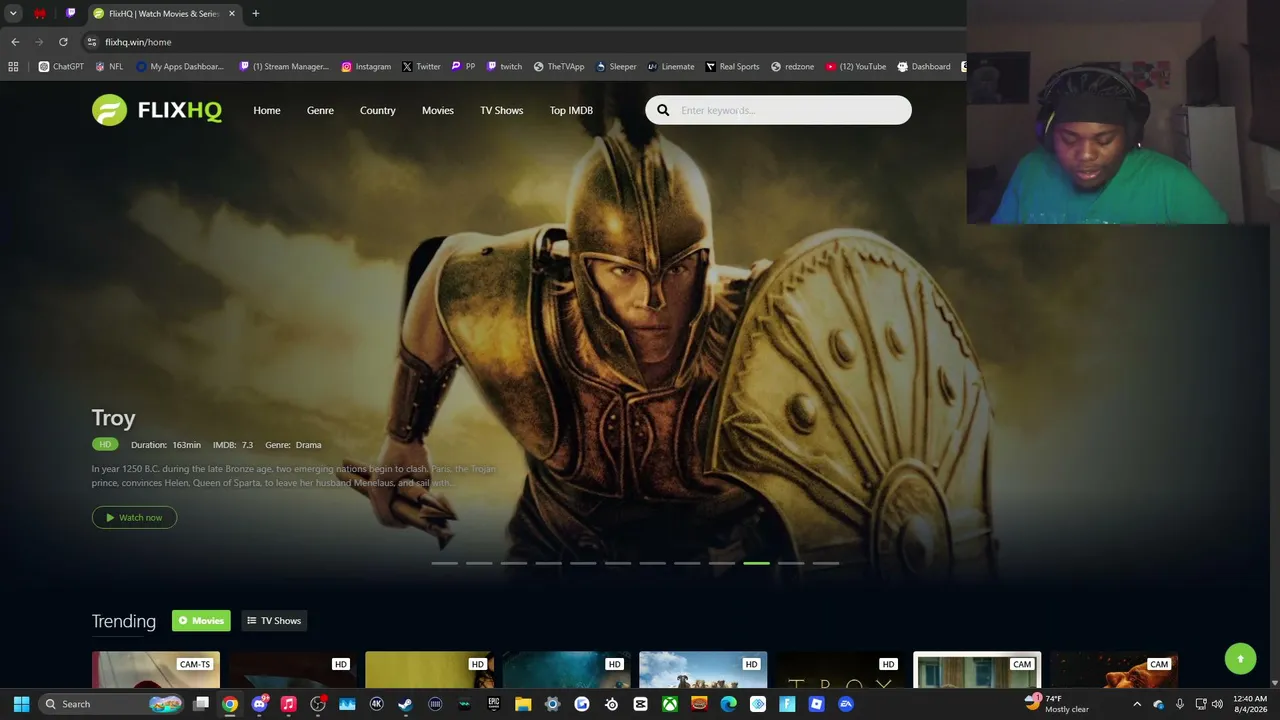1280x720 pixels.
Task: Open the (12) YouTube bookmark
Action: (856, 67)
